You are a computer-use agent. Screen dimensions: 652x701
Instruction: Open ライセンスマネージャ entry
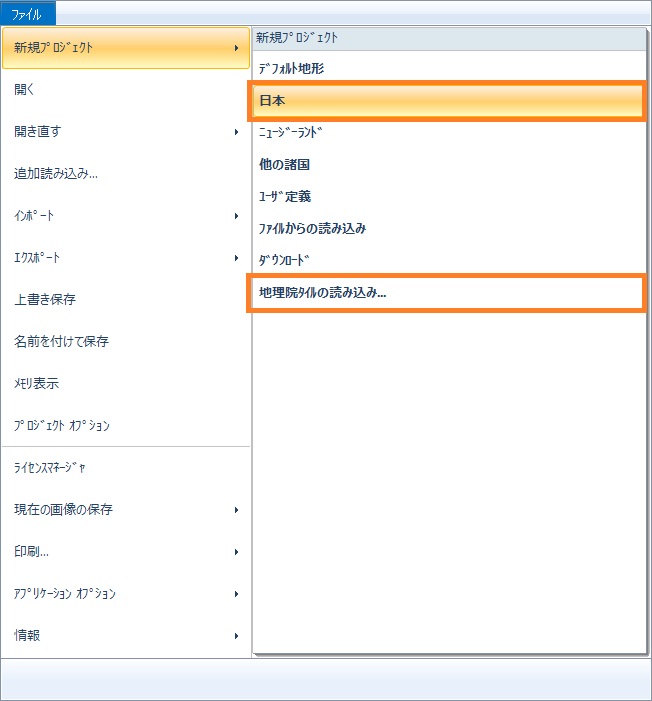point(126,468)
